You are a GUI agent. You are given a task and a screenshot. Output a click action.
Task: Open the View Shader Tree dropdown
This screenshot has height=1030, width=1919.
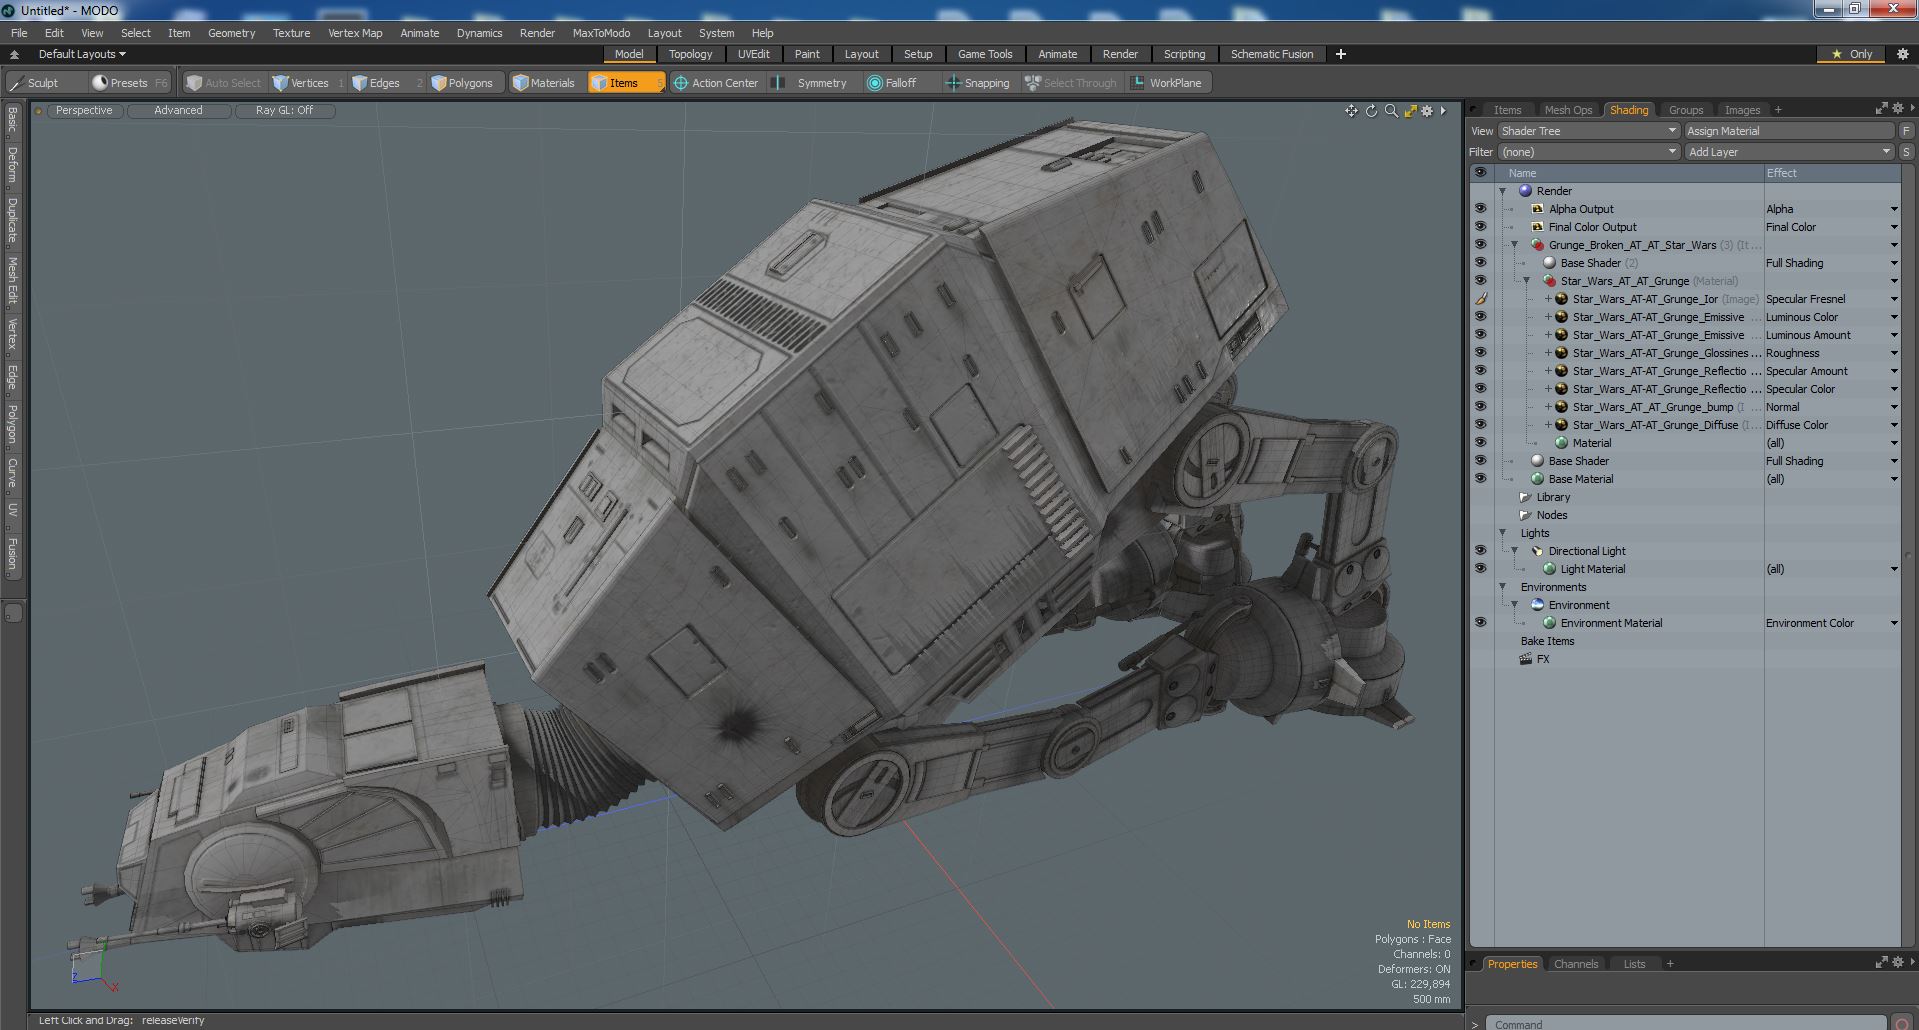(1588, 131)
